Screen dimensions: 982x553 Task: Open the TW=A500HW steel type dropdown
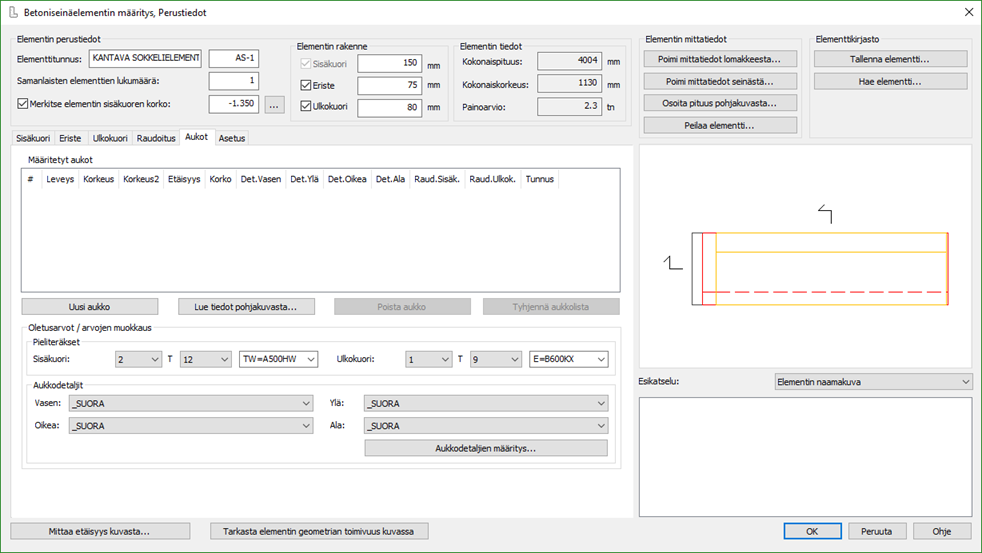tap(279, 360)
